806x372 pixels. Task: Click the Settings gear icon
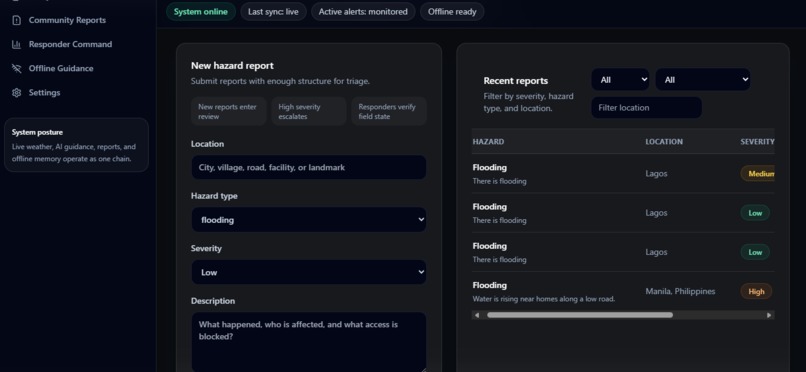point(16,92)
